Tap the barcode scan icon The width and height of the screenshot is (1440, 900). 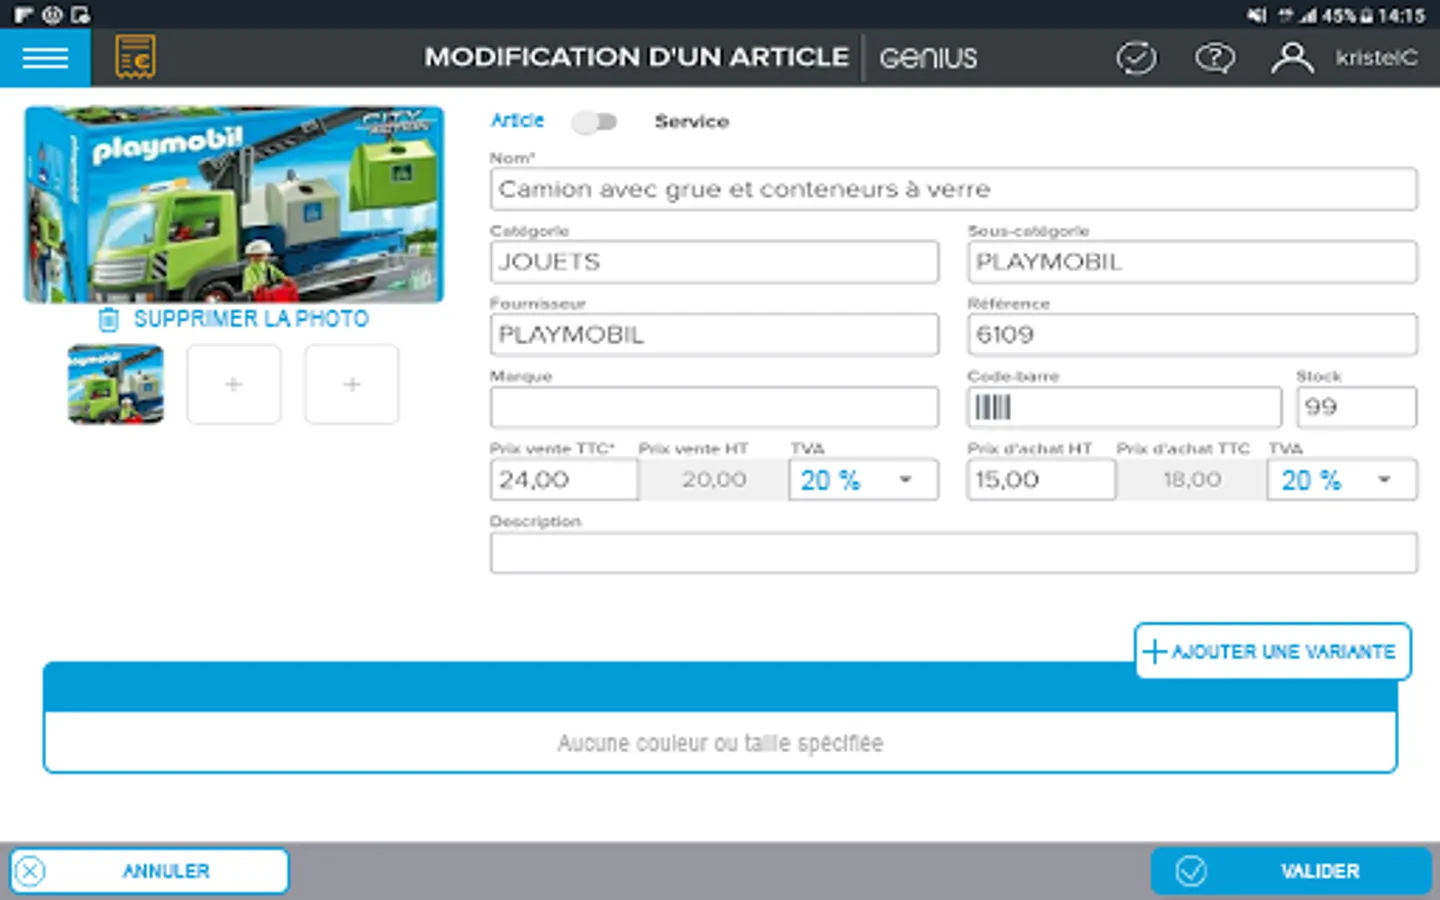[x=993, y=407]
